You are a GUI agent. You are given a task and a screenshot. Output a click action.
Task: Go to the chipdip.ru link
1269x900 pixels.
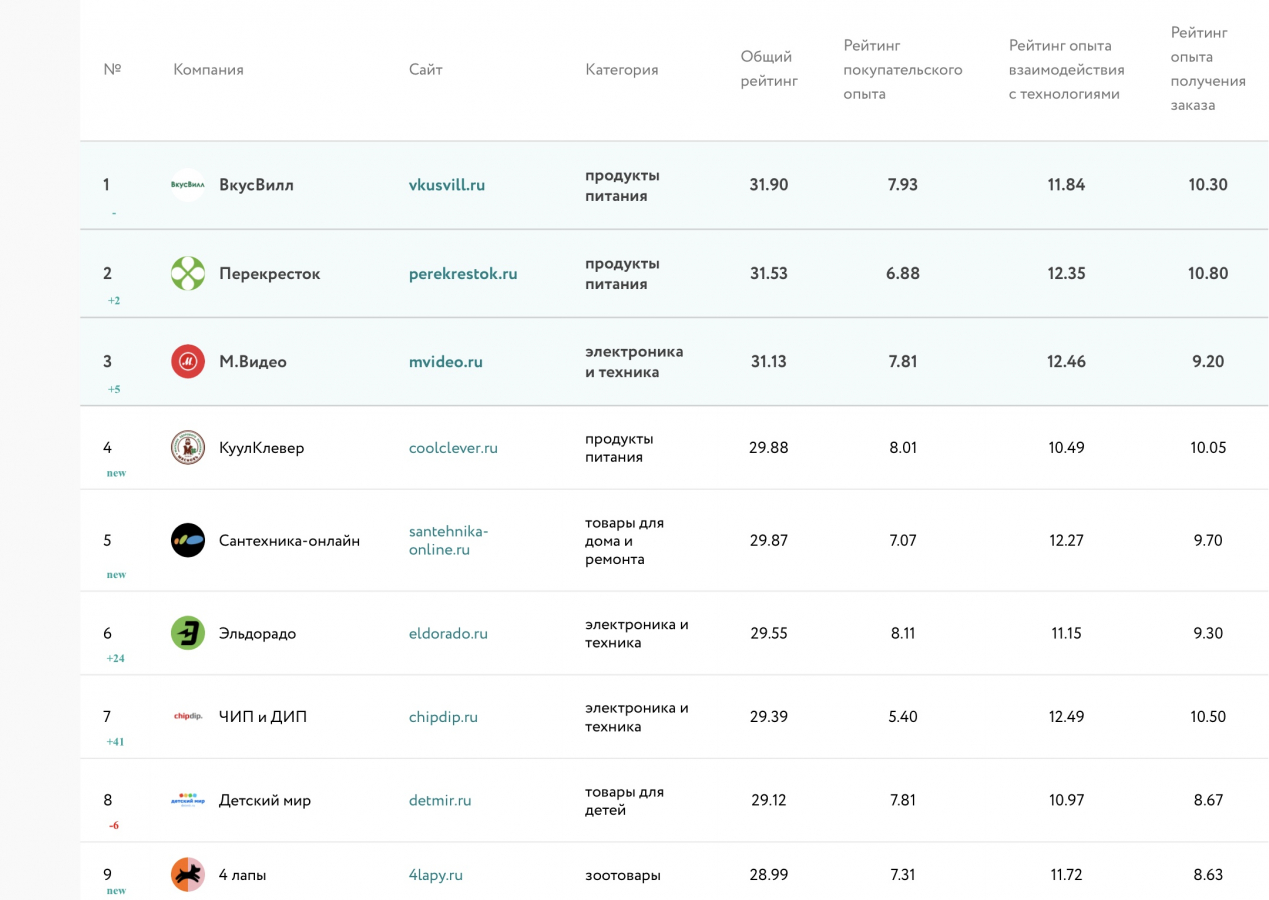click(443, 716)
